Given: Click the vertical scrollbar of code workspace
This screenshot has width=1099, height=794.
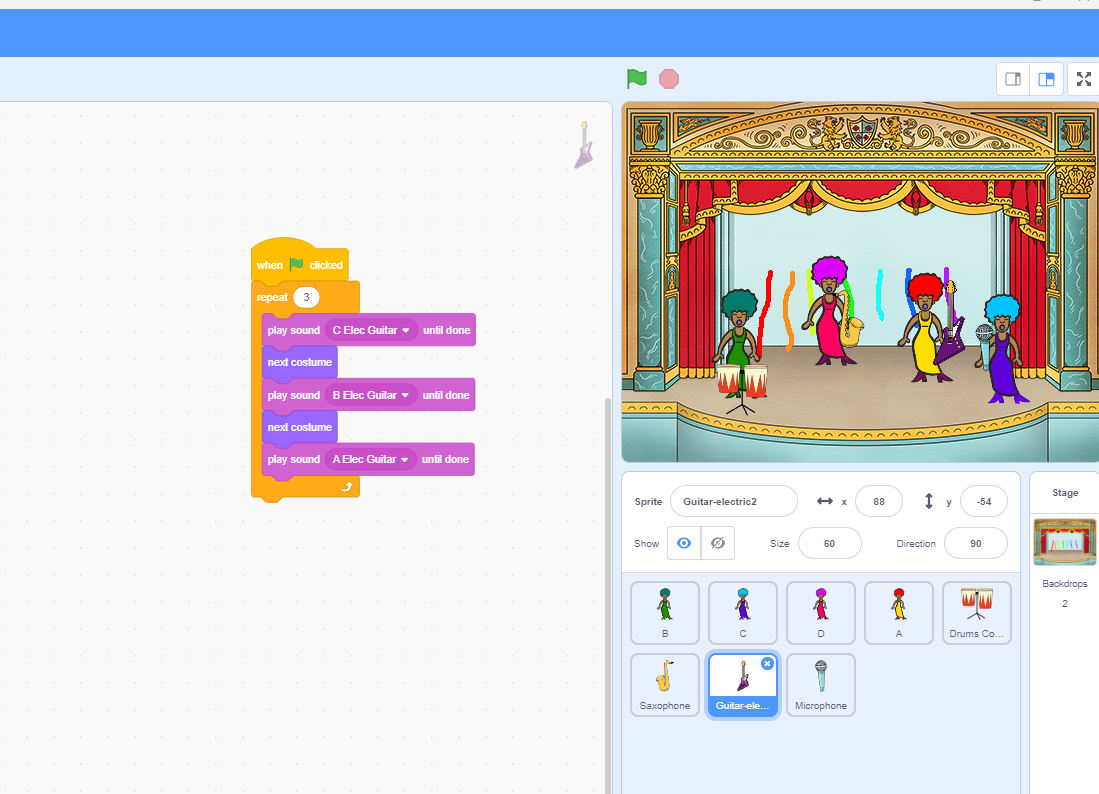Looking at the screenshot, I should coord(608,596).
